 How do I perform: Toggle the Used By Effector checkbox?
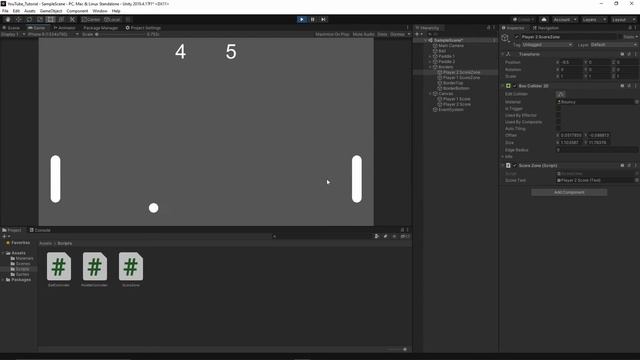(x=559, y=115)
